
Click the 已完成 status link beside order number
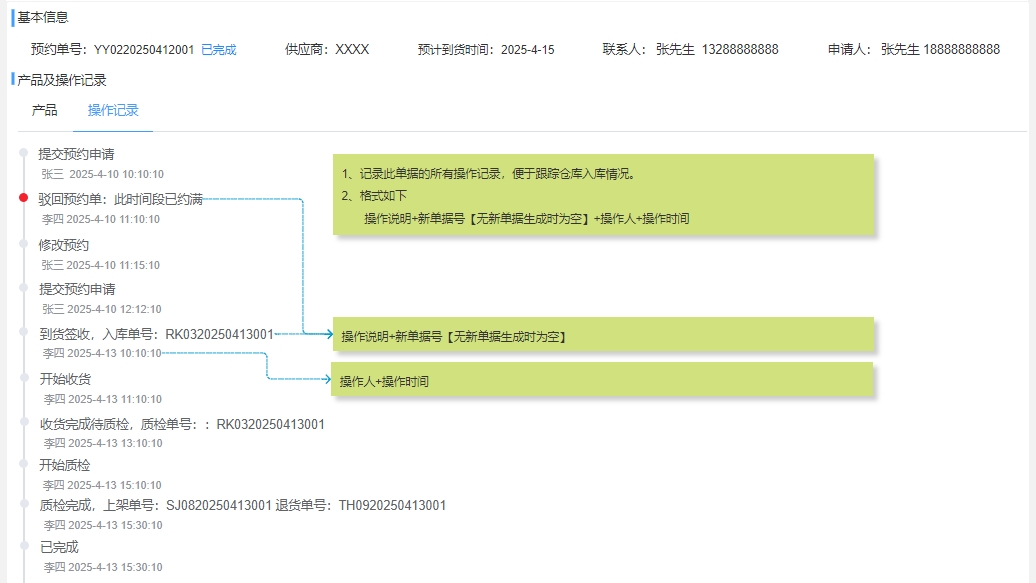tap(219, 50)
